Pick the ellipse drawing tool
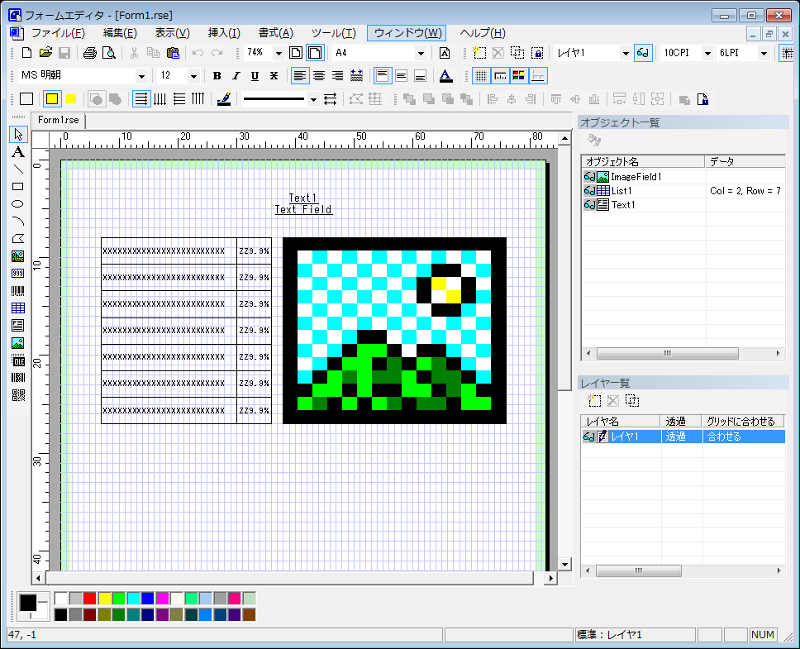 point(18,204)
